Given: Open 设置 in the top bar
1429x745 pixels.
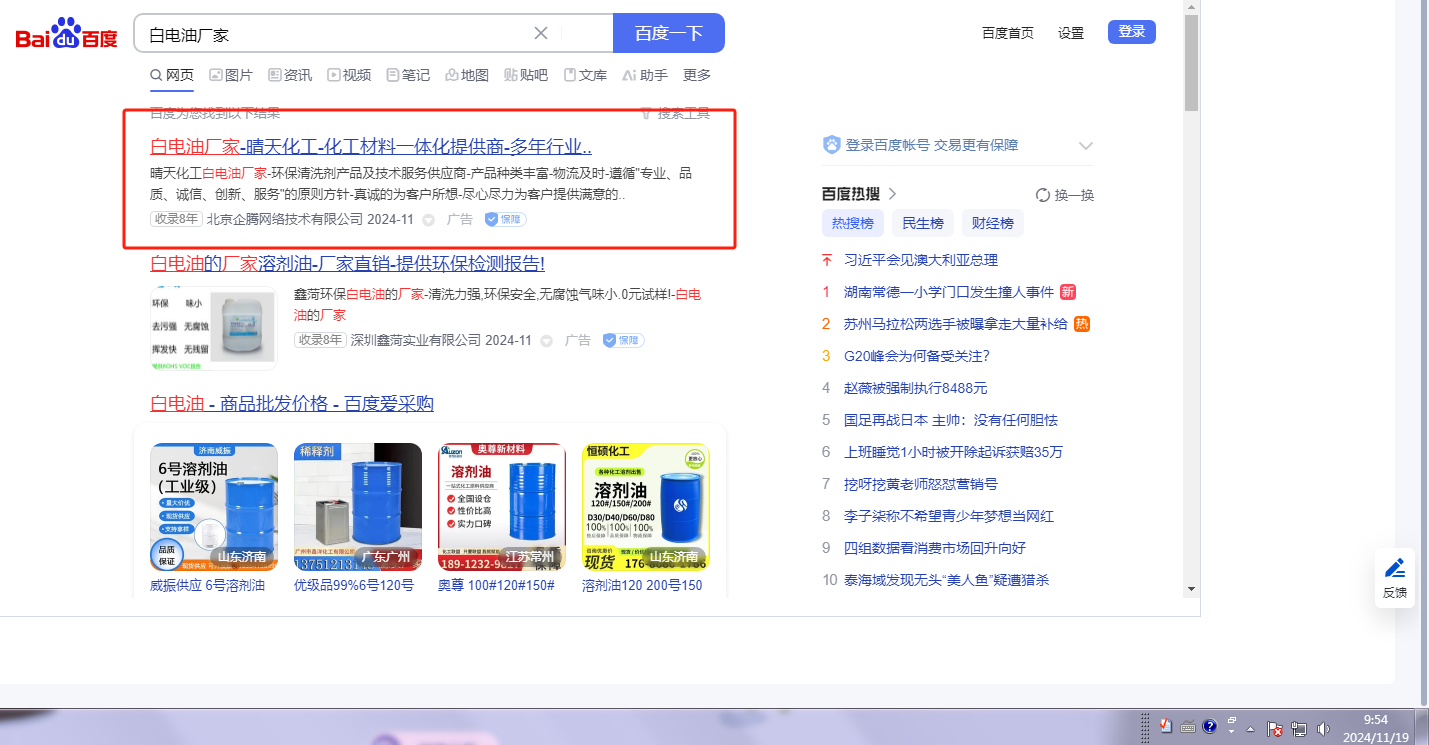Looking at the screenshot, I should [1071, 33].
